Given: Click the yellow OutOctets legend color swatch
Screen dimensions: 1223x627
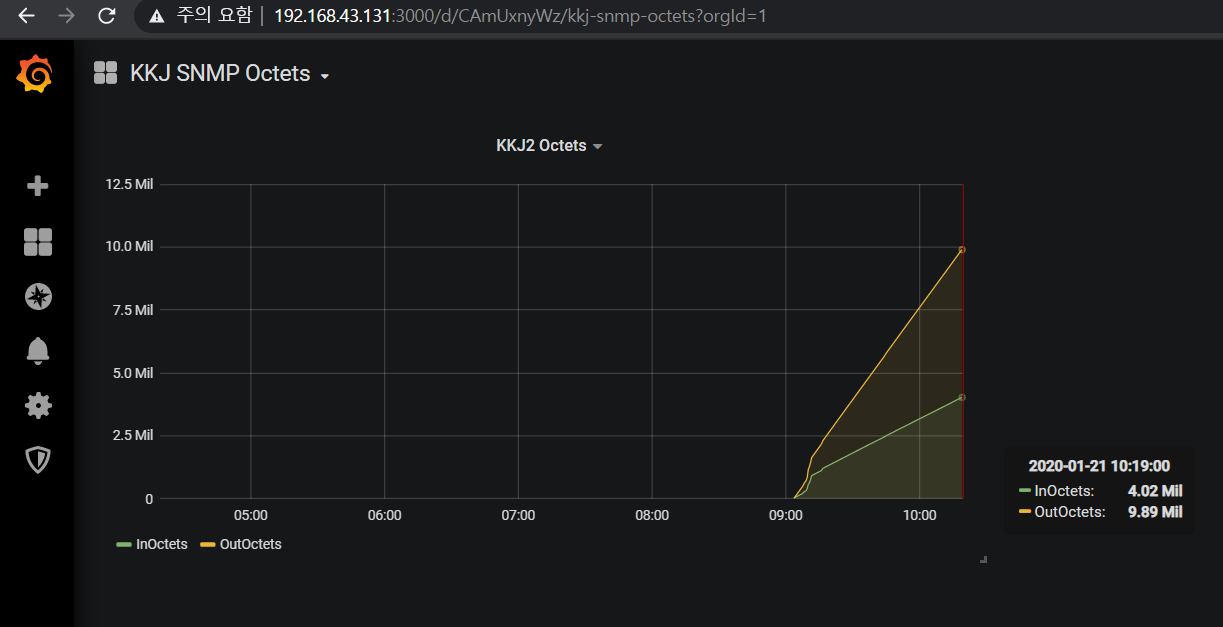Looking at the screenshot, I should pyautogui.click(x=207, y=545).
